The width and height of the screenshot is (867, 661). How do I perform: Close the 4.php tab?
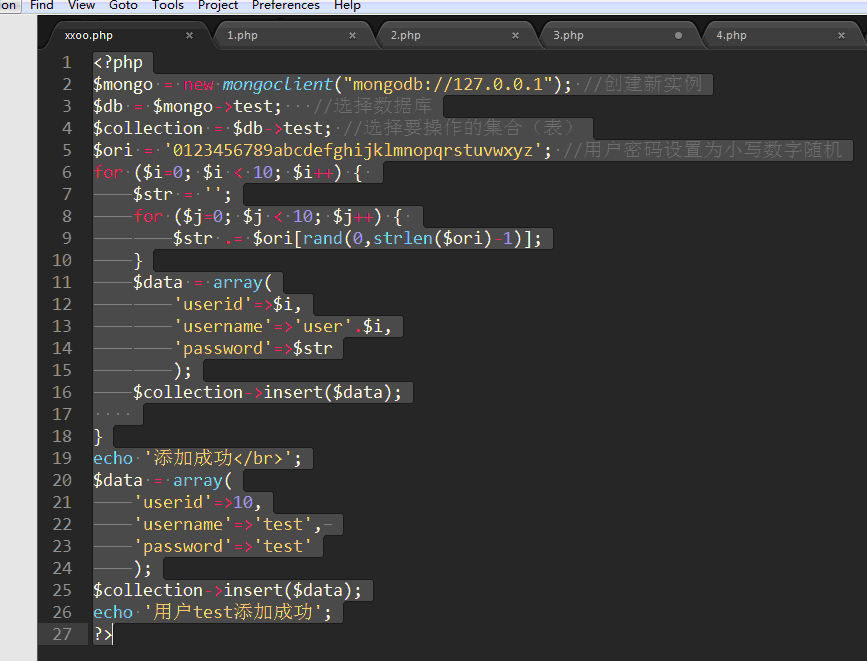click(841, 35)
